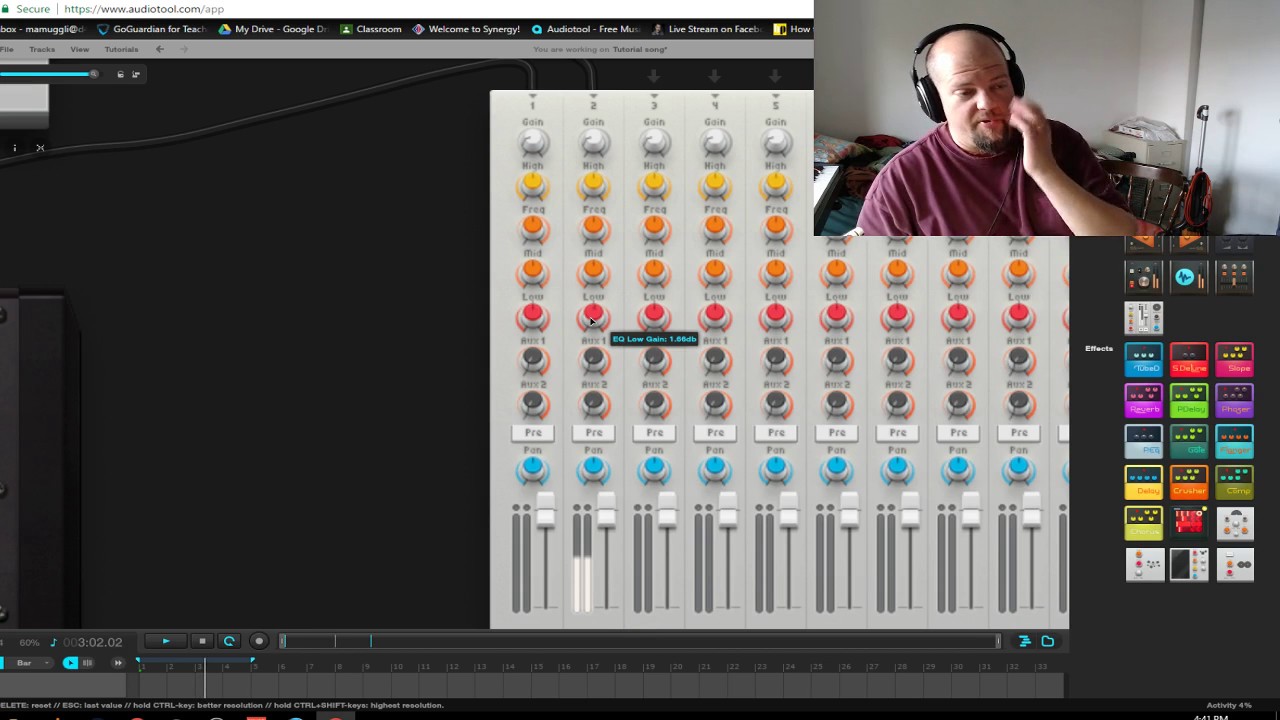The height and width of the screenshot is (720, 1280).
Task: Add the Comp effect pedal
Action: click(x=1235, y=482)
